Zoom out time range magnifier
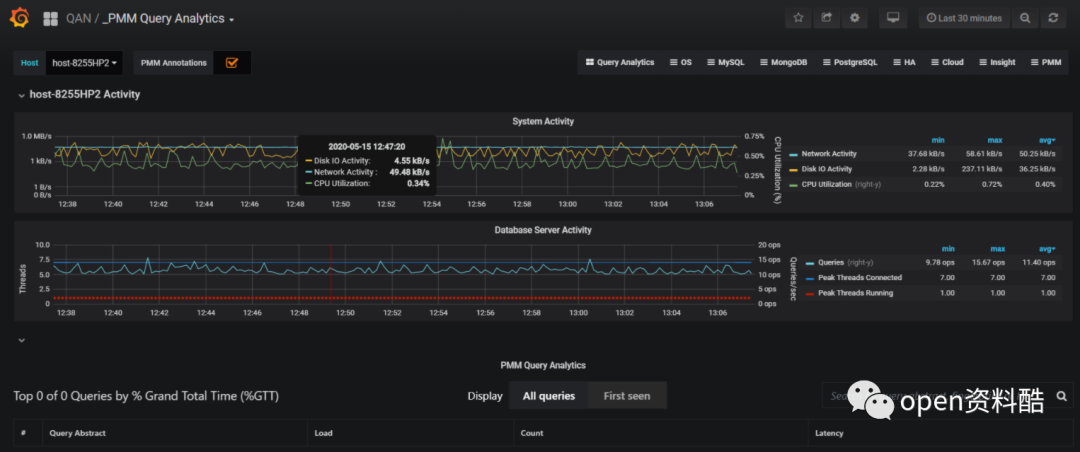The height and width of the screenshot is (452, 1080). click(x=1025, y=18)
